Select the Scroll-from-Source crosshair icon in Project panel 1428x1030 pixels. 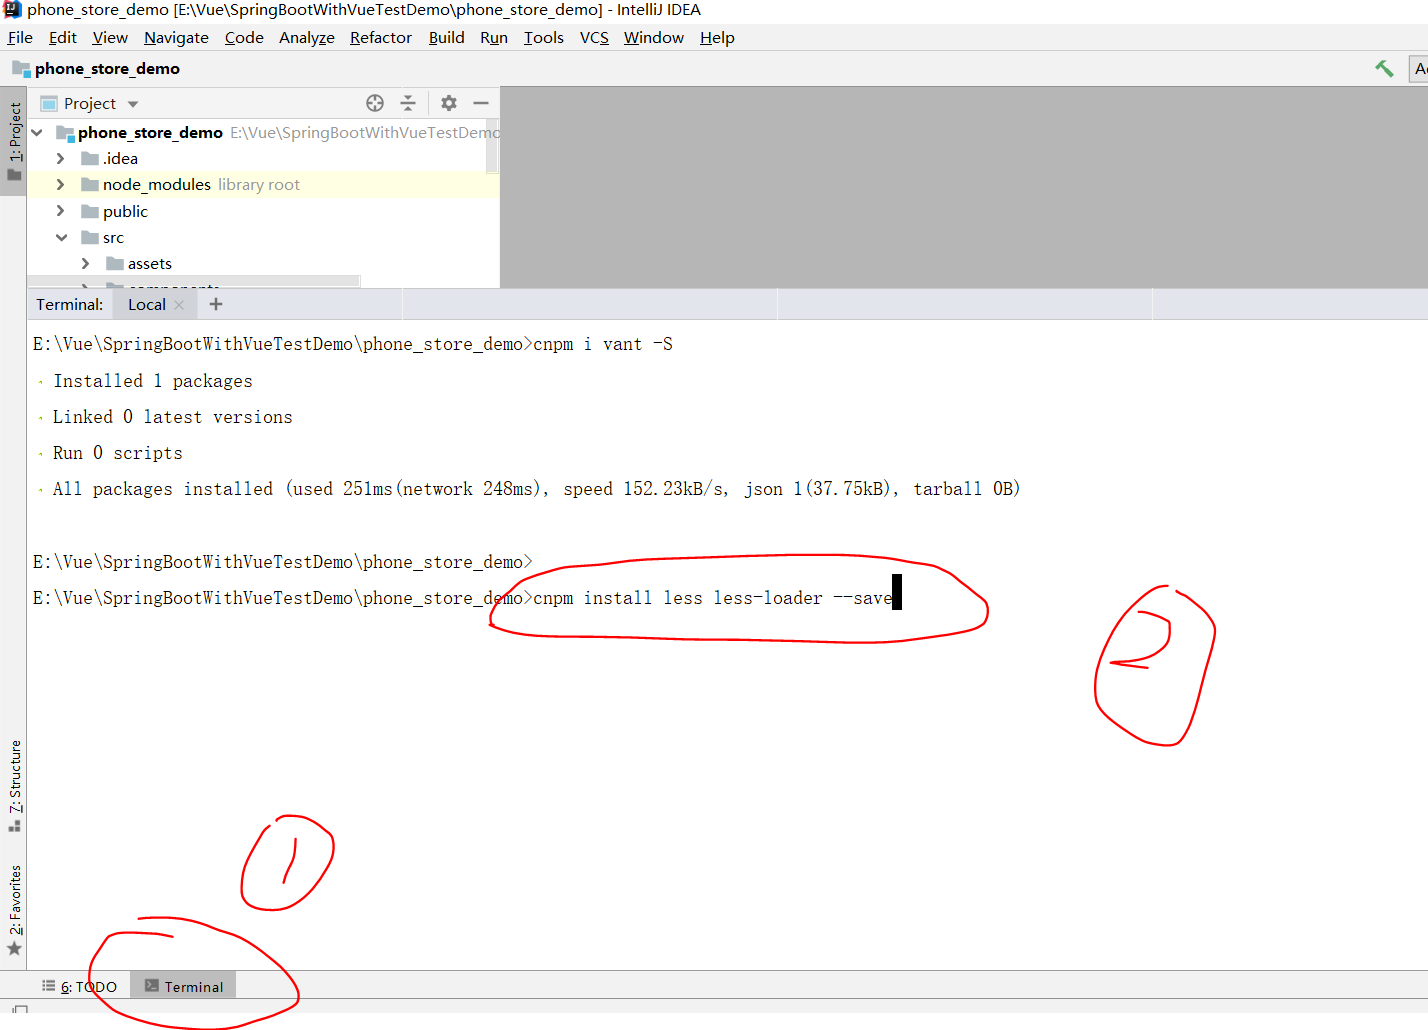pos(375,103)
